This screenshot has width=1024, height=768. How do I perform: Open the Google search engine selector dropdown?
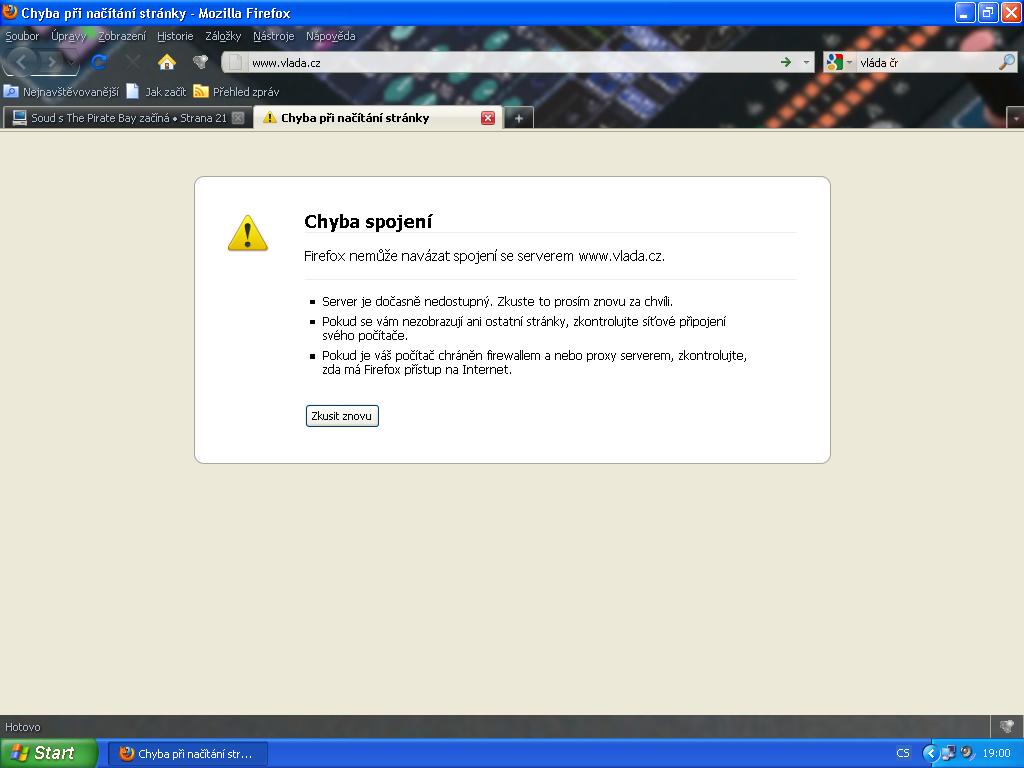(839, 63)
